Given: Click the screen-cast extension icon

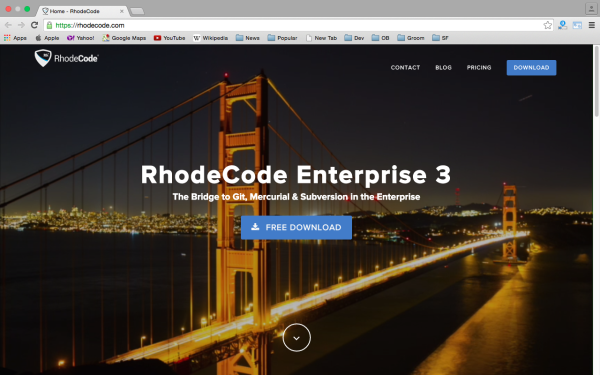Looking at the screenshot, I should 577,25.
